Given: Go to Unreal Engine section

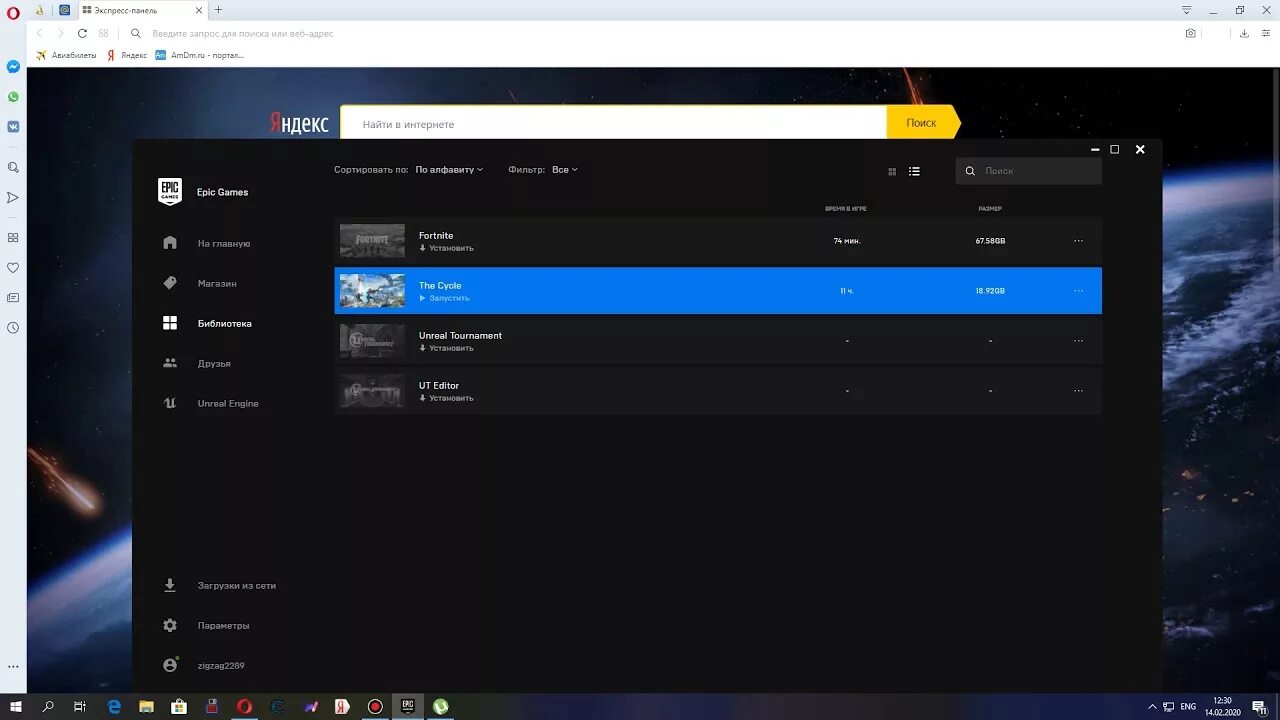Looking at the screenshot, I should click(211, 403).
